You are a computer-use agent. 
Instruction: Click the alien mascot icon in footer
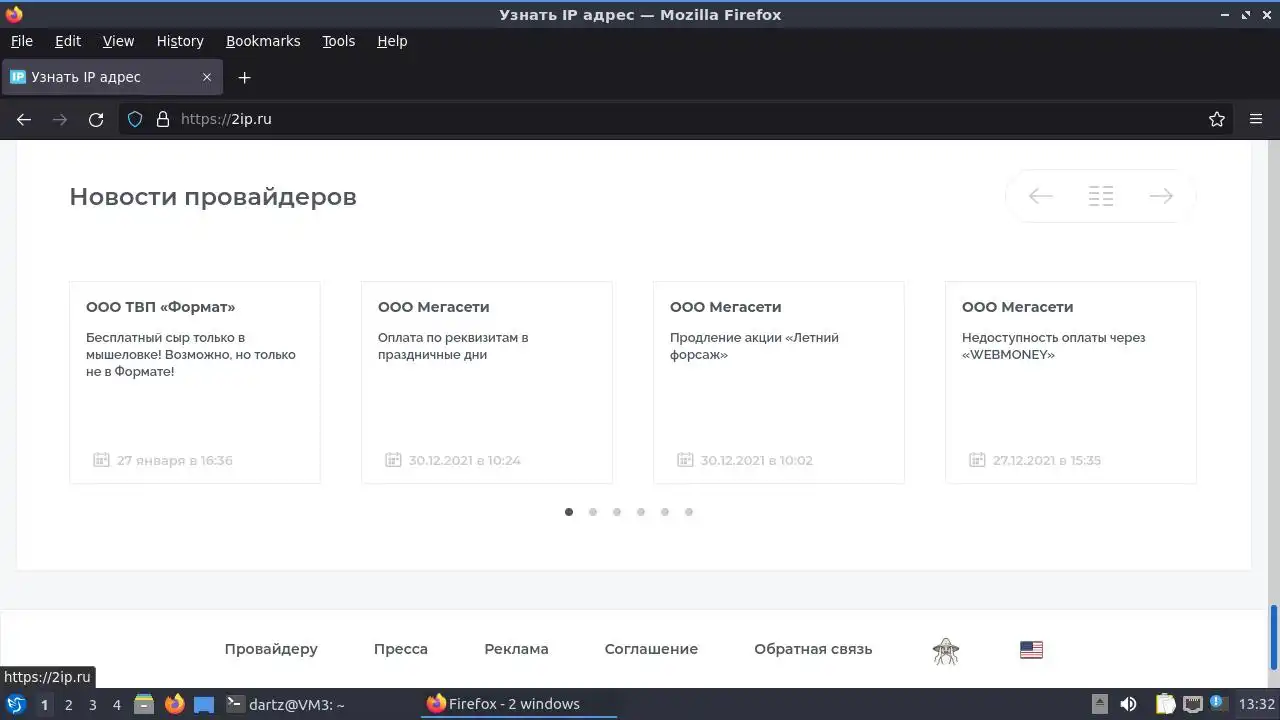pyautogui.click(x=946, y=652)
